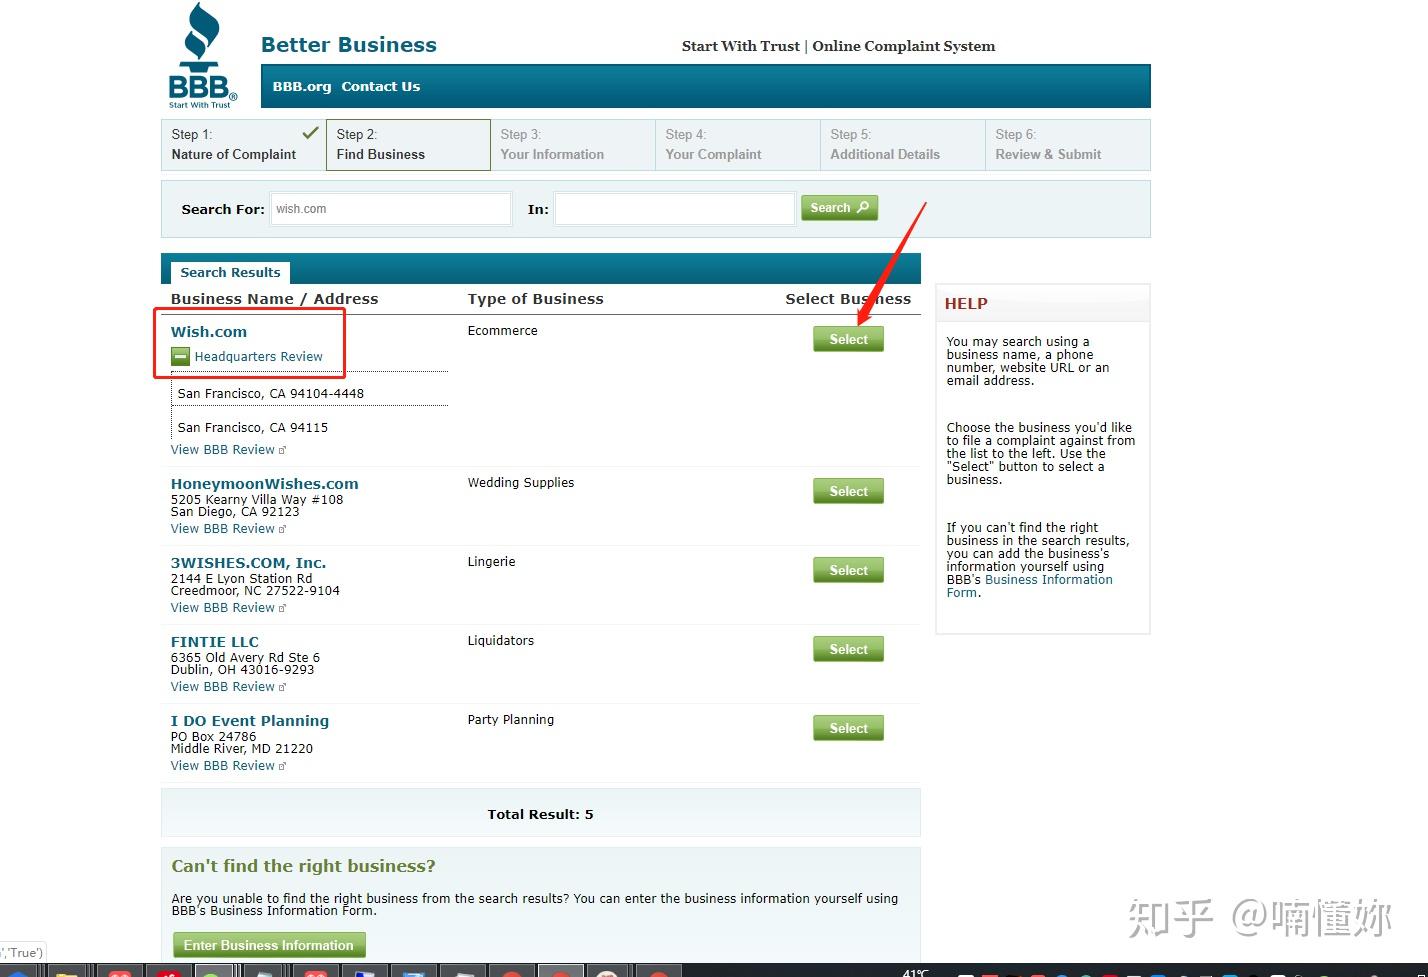The width and height of the screenshot is (1428, 977).
Task: Click Lingerie business type text
Action: tap(491, 562)
